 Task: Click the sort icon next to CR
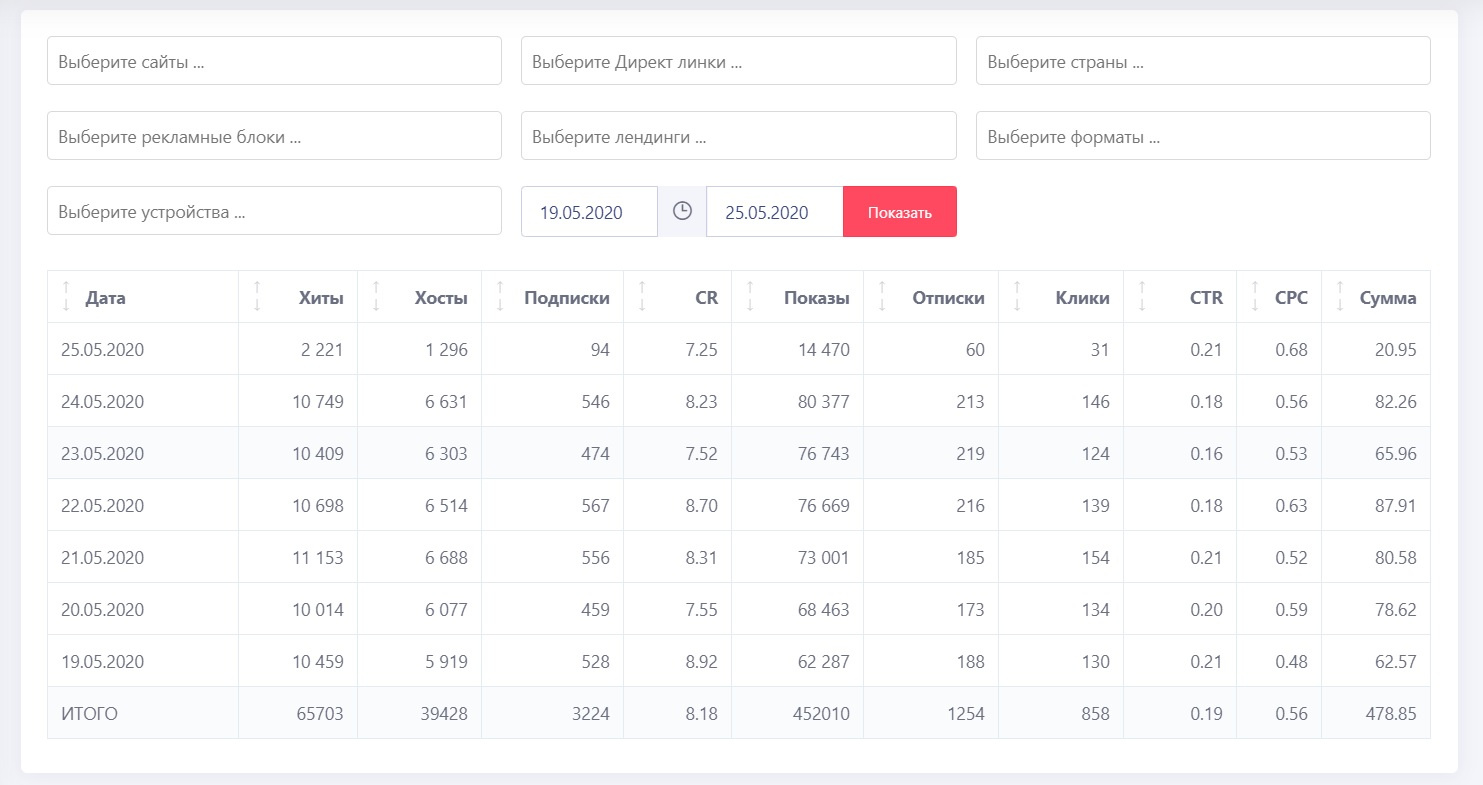click(x=642, y=297)
